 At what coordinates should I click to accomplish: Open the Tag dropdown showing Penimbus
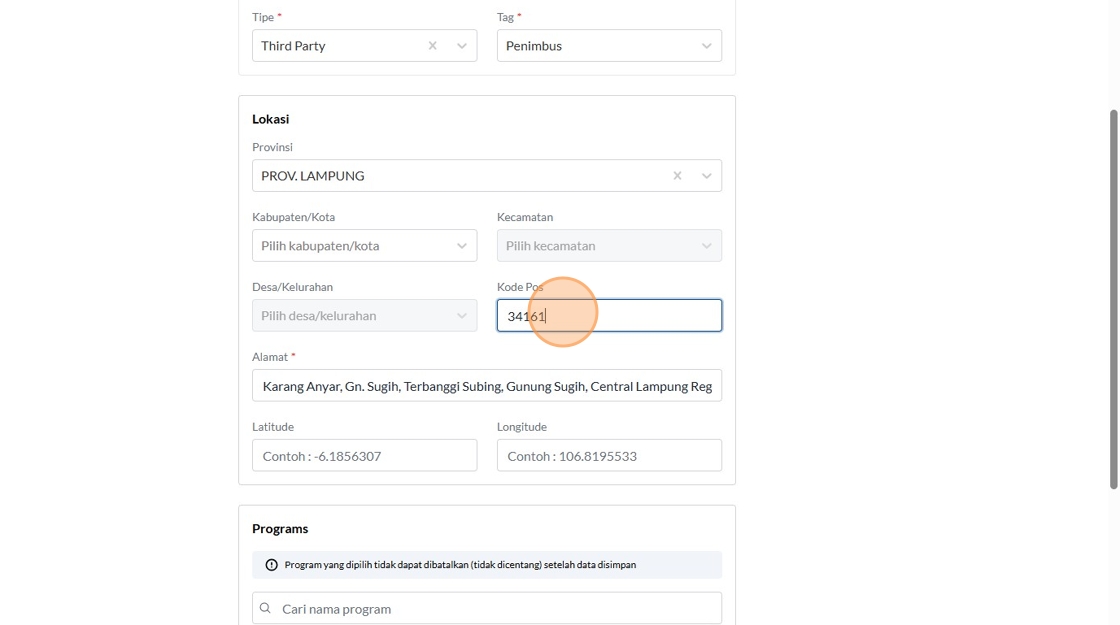coord(598,46)
